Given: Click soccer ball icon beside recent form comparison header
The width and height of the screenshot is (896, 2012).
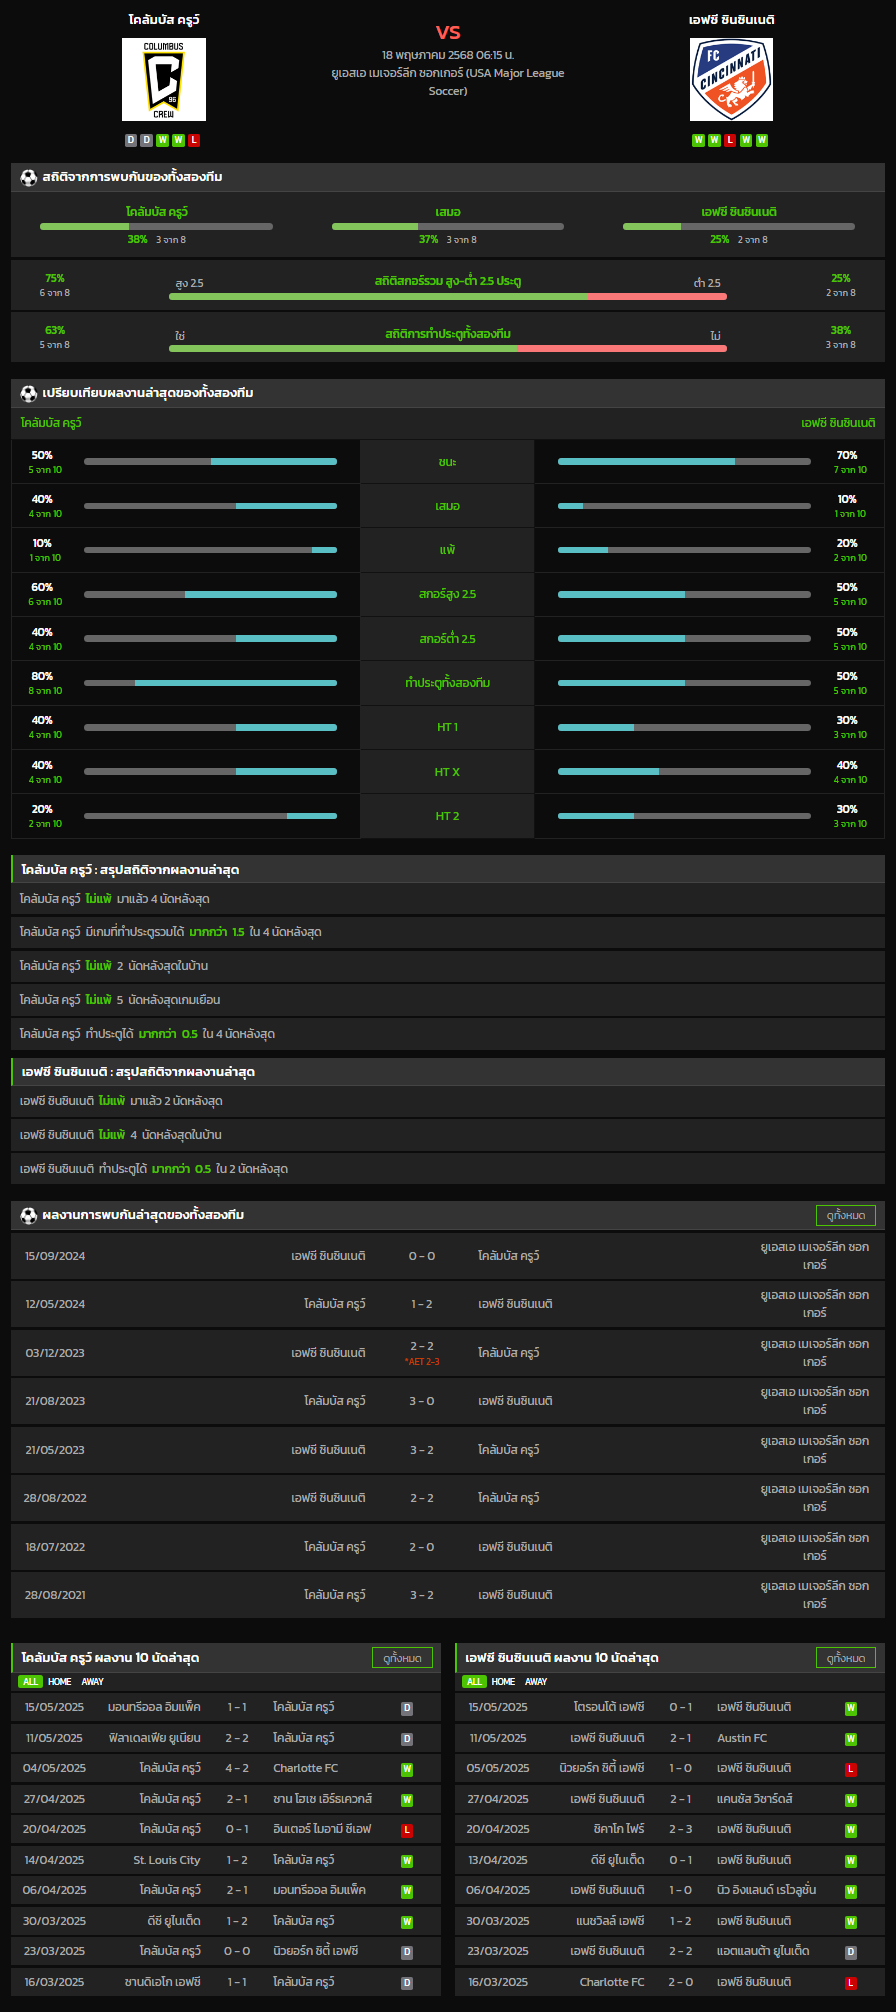Looking at the screenshot, I should [x=29, y=393].
